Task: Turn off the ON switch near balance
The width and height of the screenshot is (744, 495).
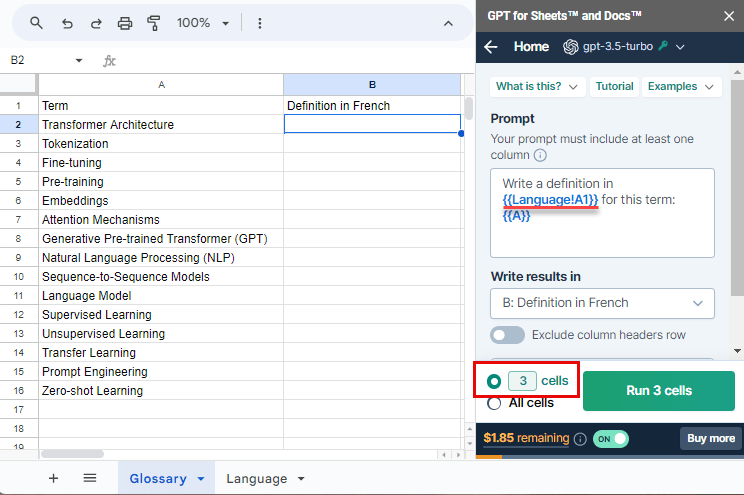Action: click(611, 439)
